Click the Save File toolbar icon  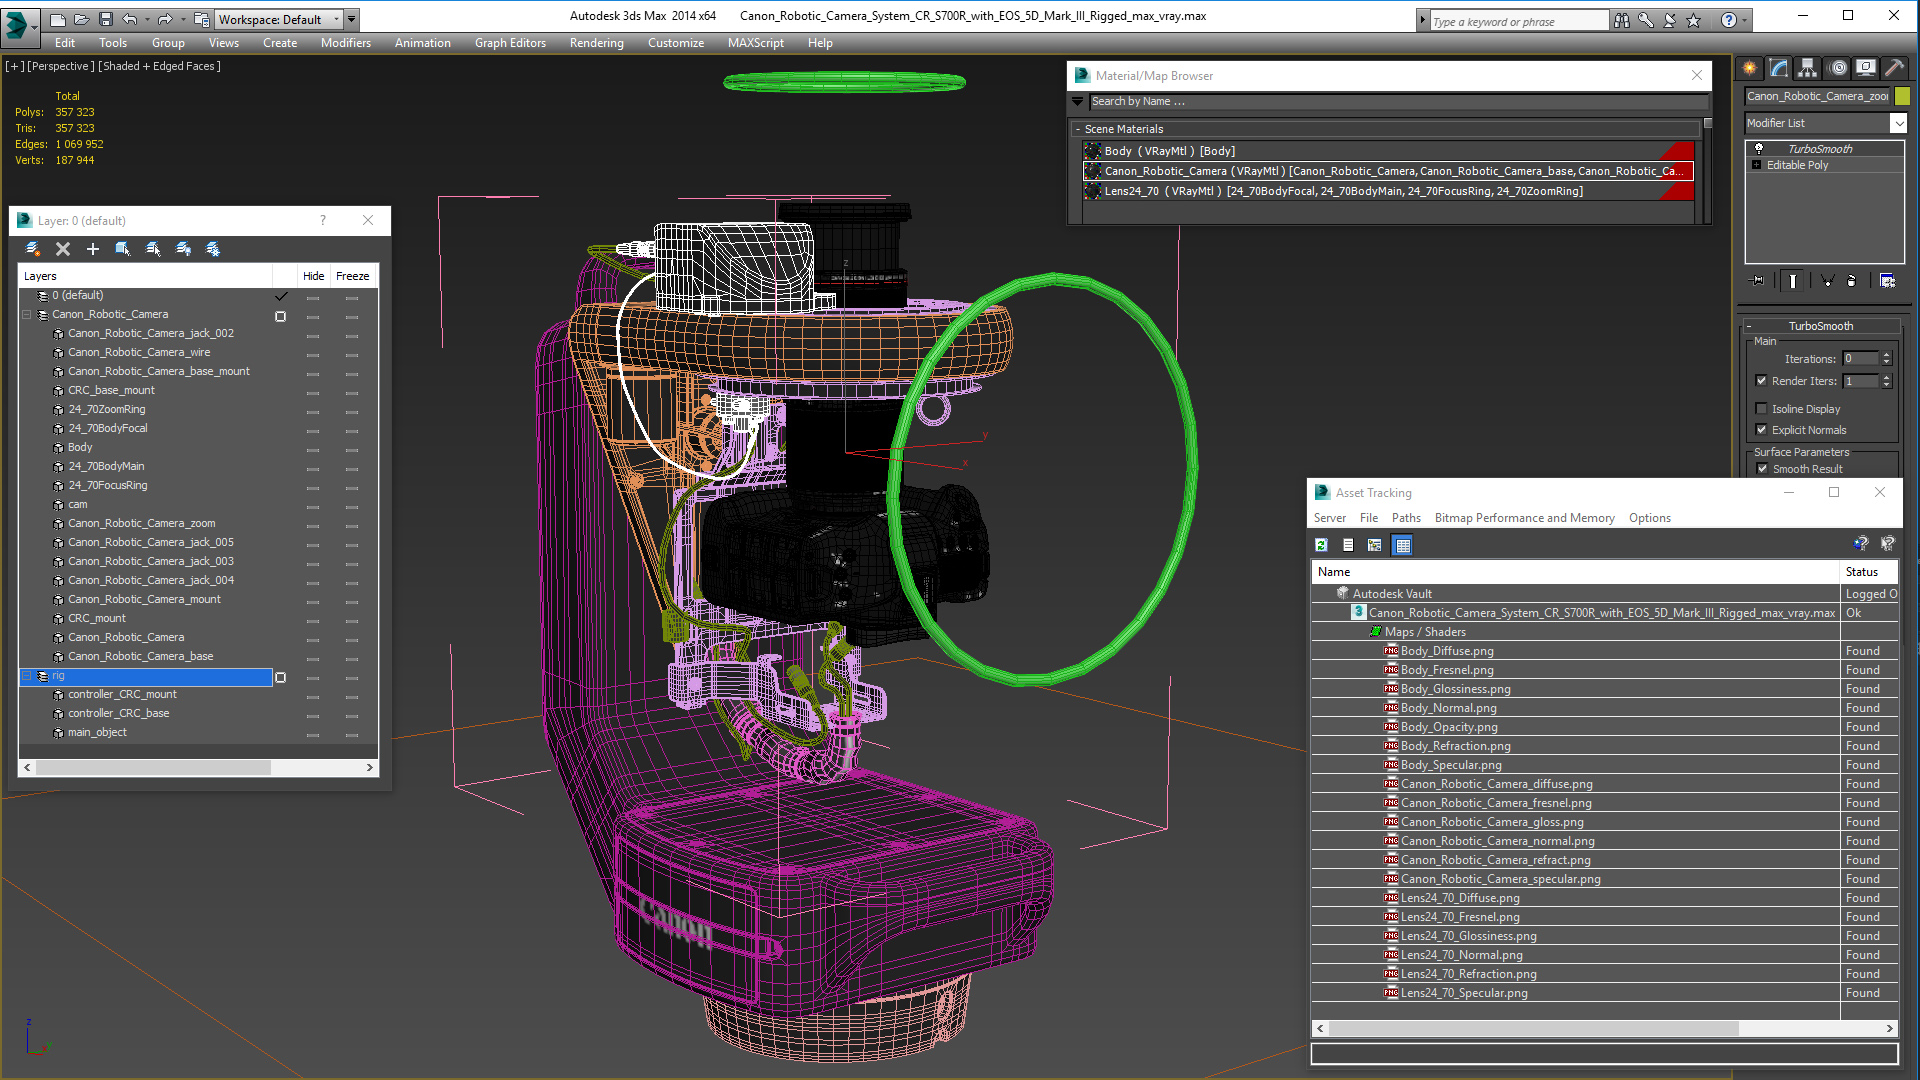pos(105,19)
